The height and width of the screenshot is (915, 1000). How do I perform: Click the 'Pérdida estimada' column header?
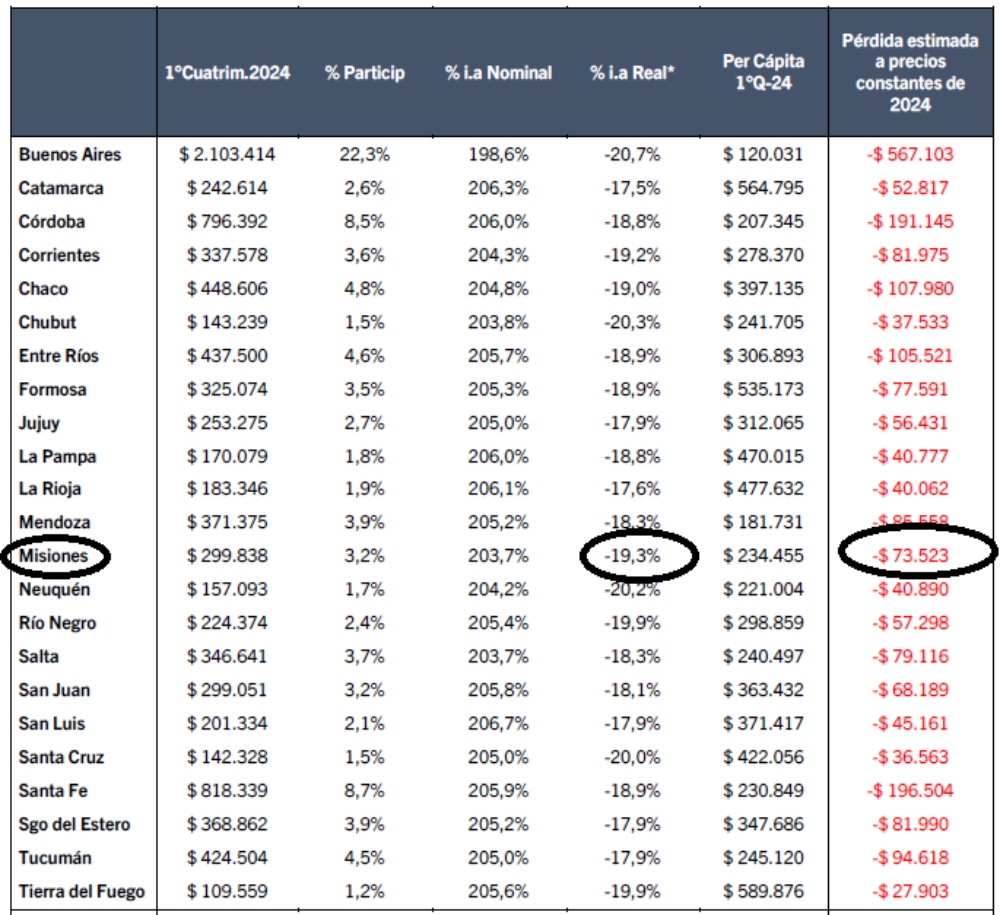tap(909, 72)
